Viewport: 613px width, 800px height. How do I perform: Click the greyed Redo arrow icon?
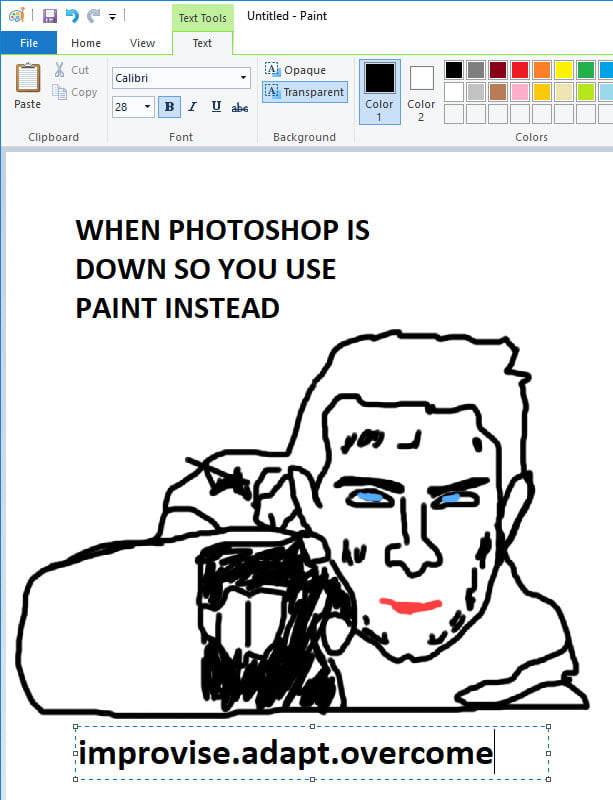click(93, 16)
